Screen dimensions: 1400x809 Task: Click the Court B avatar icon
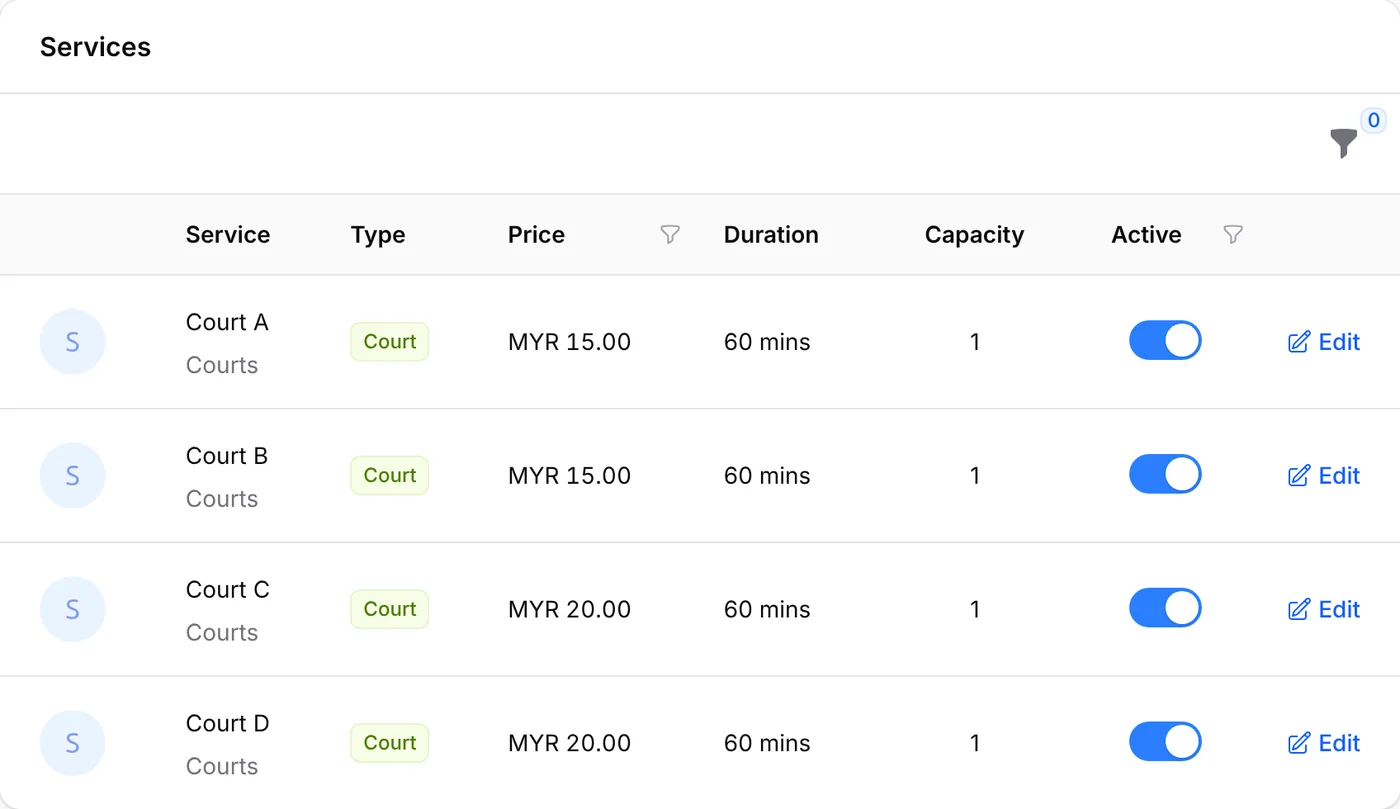(x=72, y=476)
